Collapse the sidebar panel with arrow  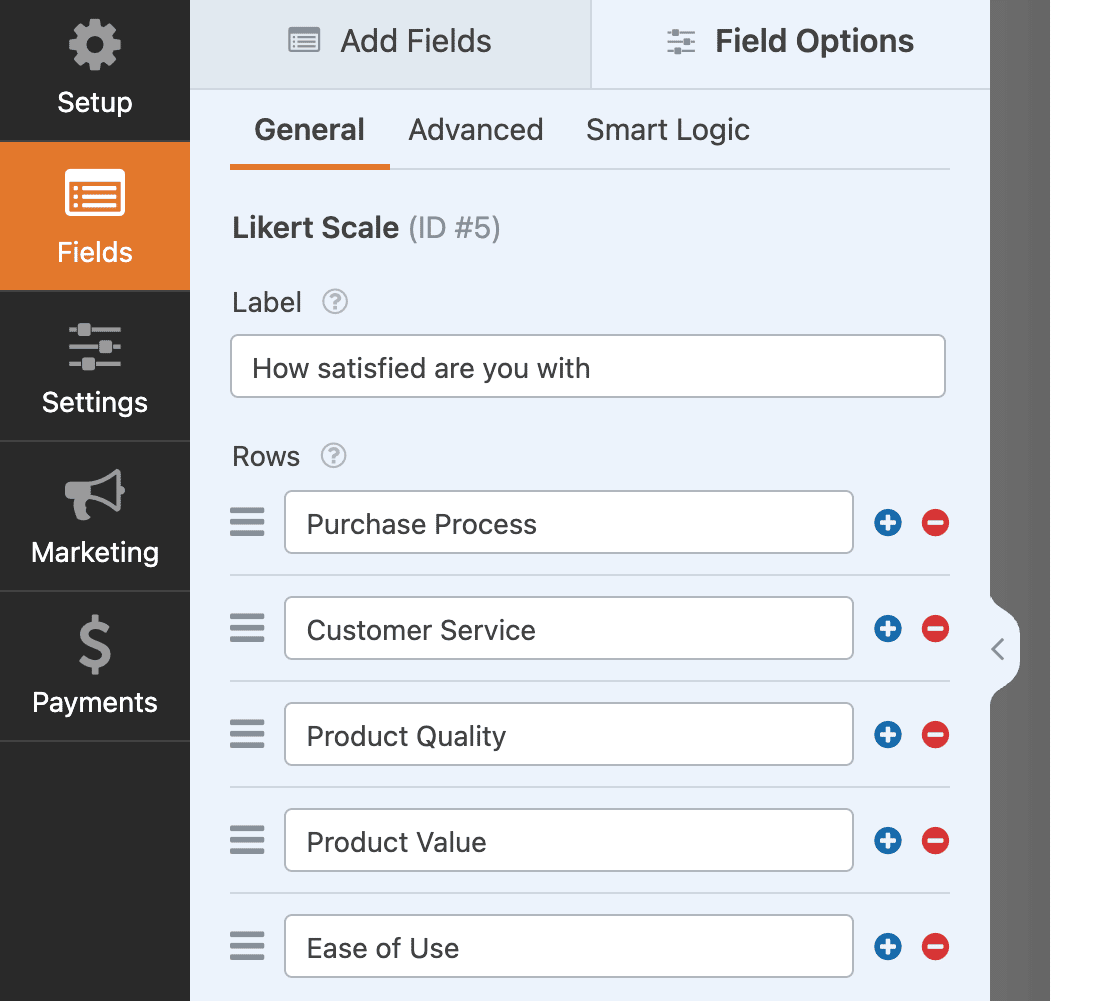click(998, 650)
